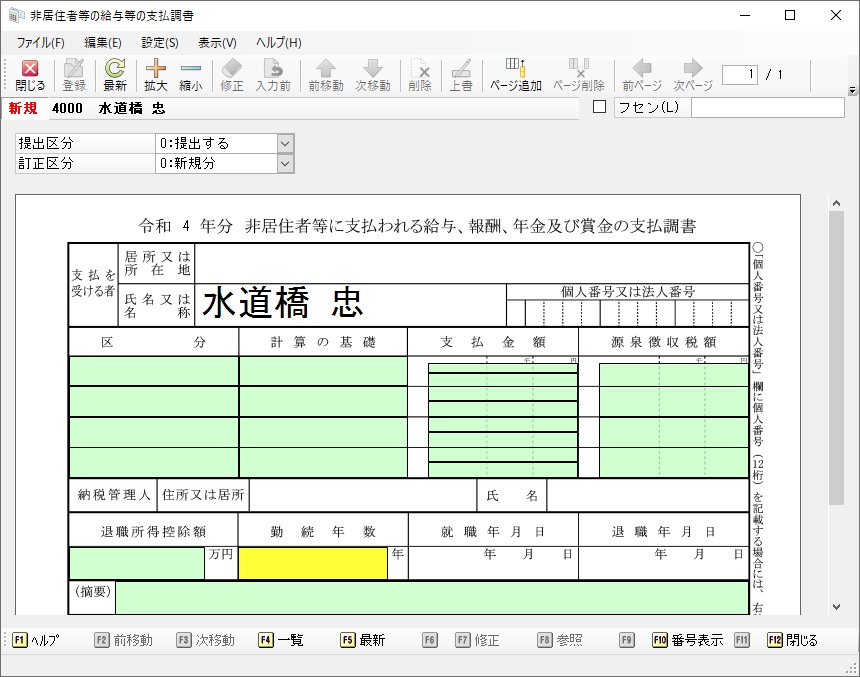The height and width of the screenshot is (677, 860).
Task: Expand the toolbar overflow arrow at right edge
Action: pyautogui.click(x=852, y=90)
